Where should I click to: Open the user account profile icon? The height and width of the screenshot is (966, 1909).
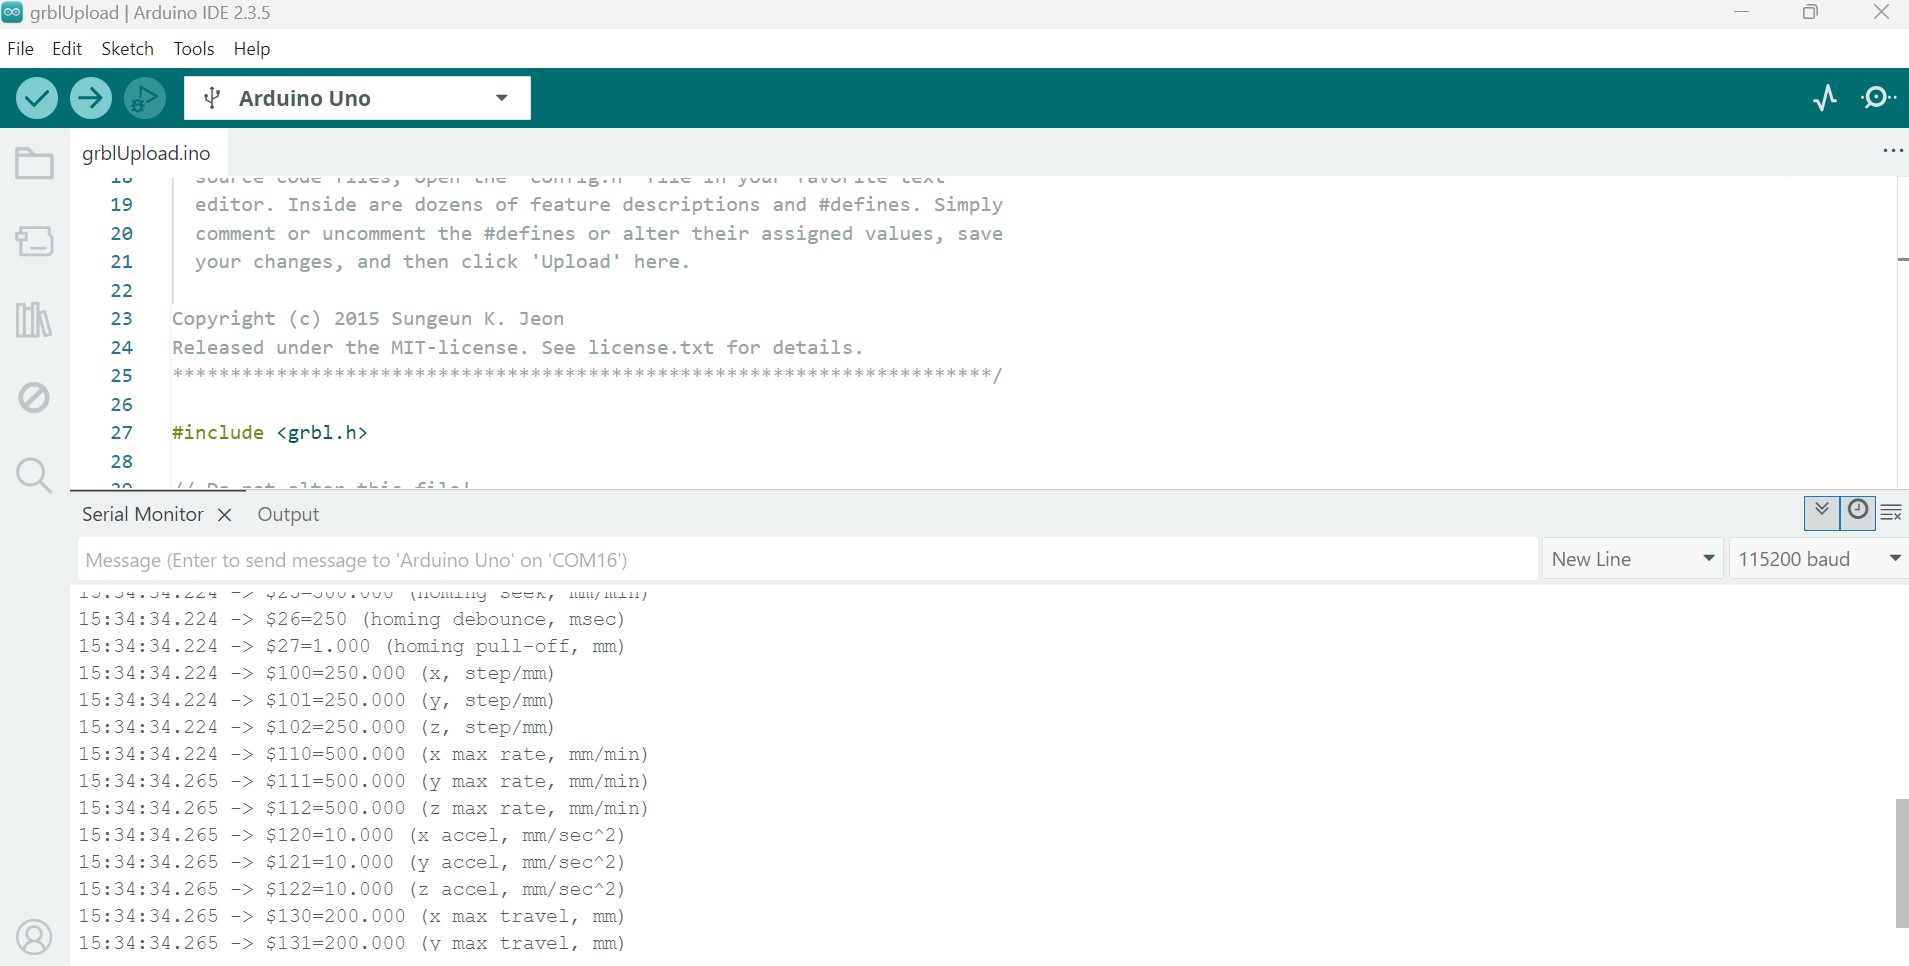pyautogui.click(x=34, y=938)
